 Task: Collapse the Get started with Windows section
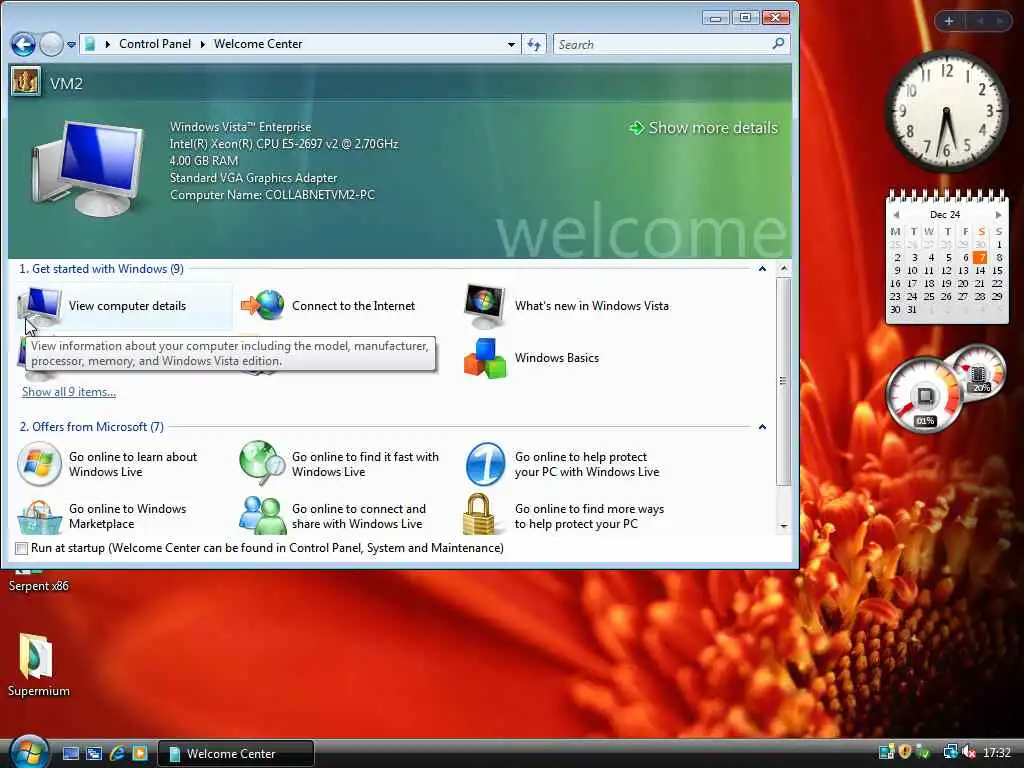click(x=762, y=269)
